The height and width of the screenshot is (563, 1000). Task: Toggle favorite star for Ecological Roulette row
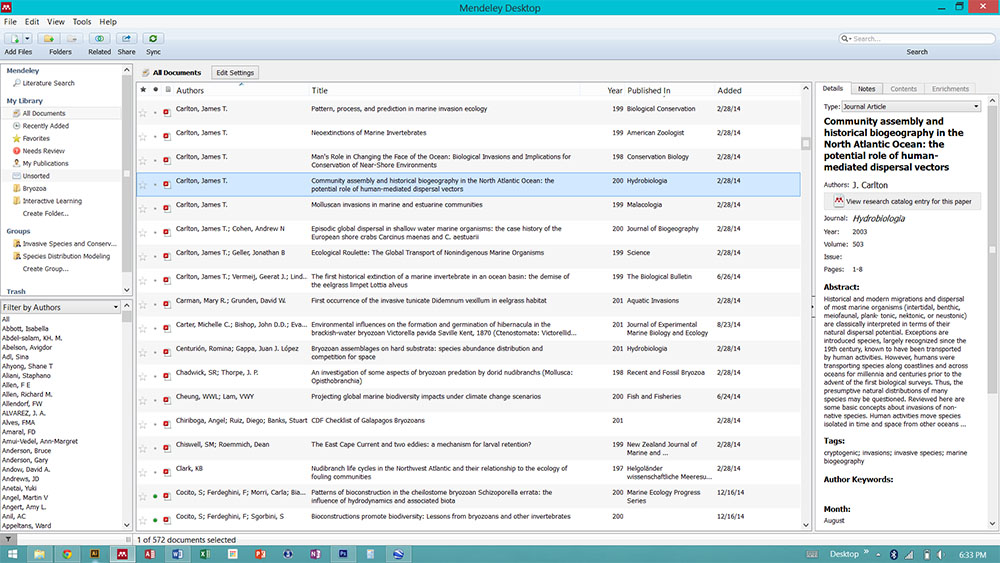tap(143, 256)
